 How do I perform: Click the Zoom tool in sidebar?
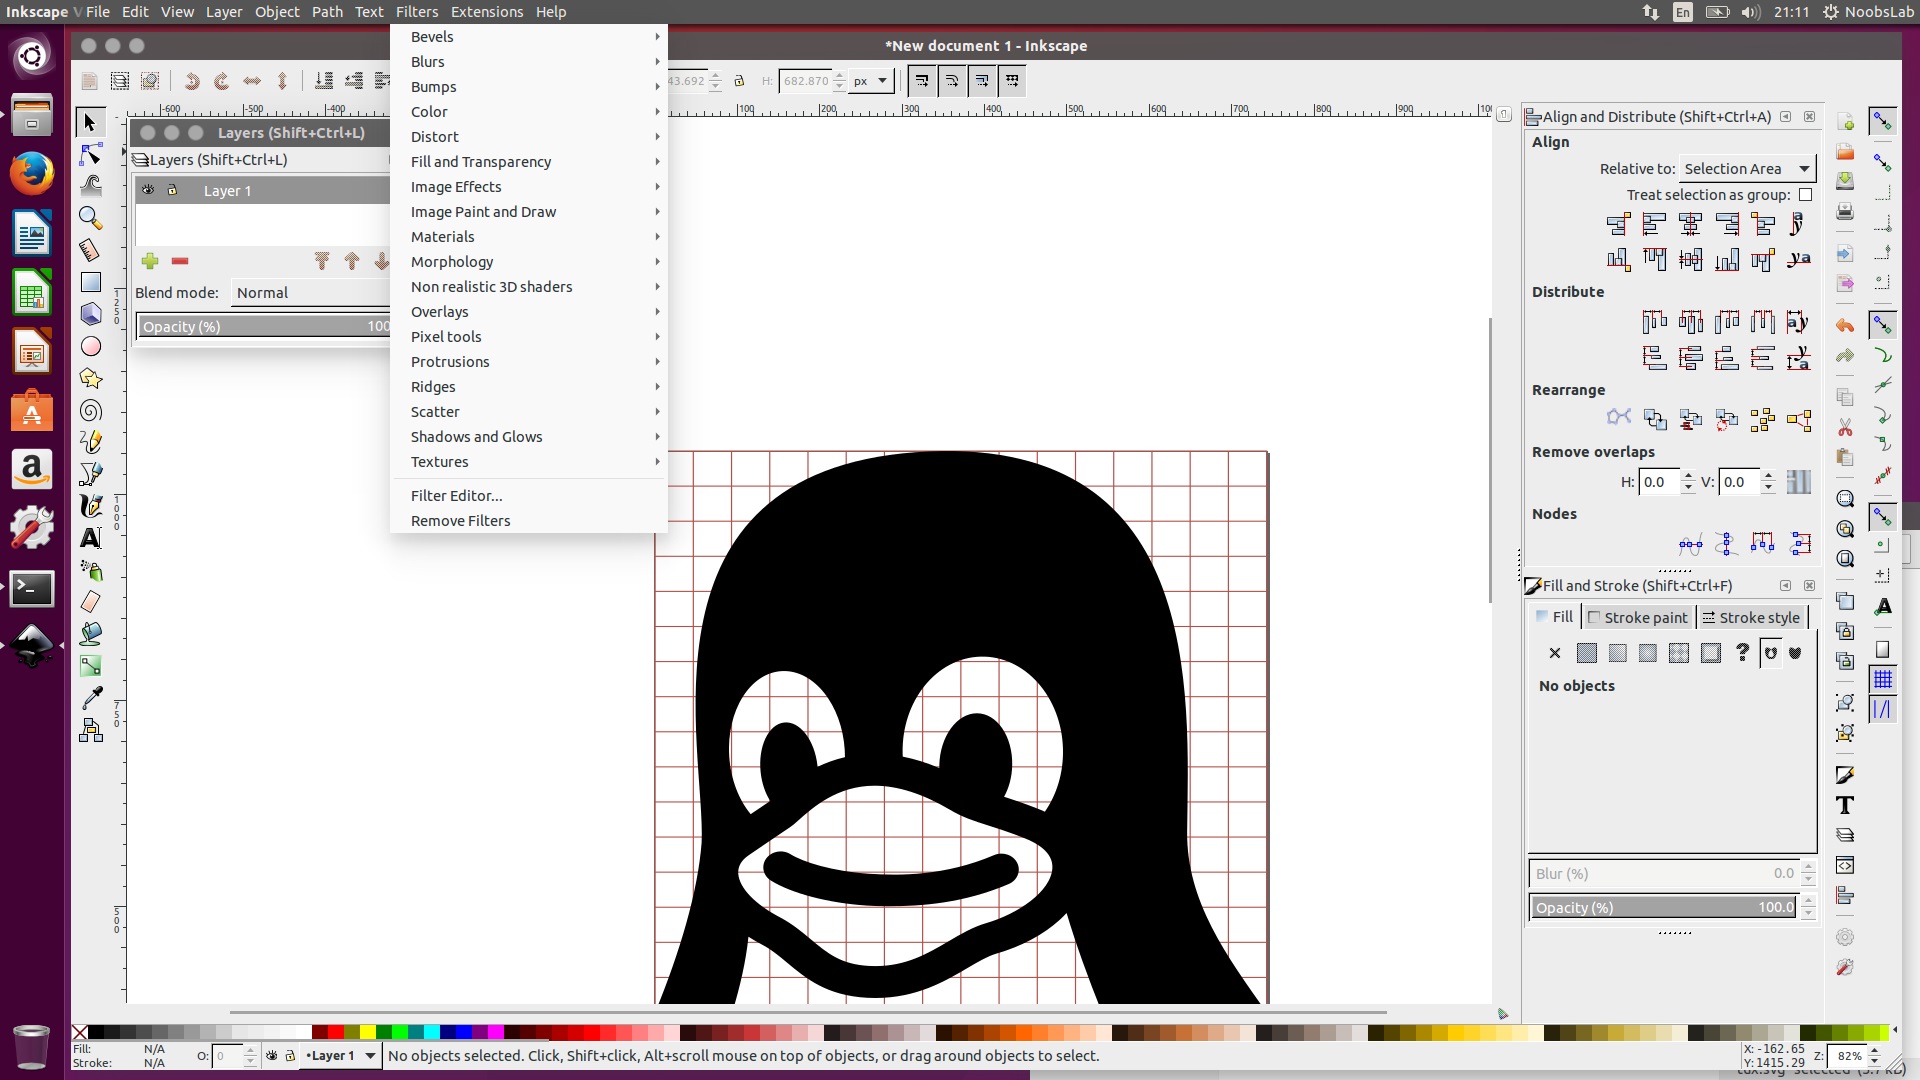90,216
